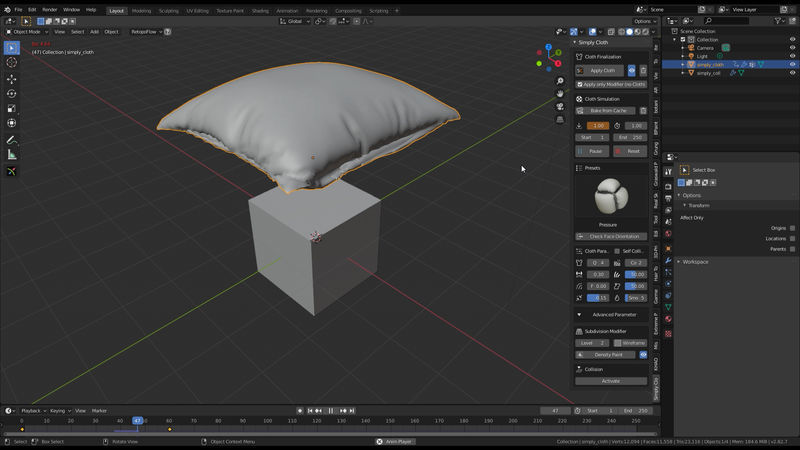The width and height of the screenshot is (800, 450).
Task: Click the Reset simulation button
Action: click(x=630, y=151)
